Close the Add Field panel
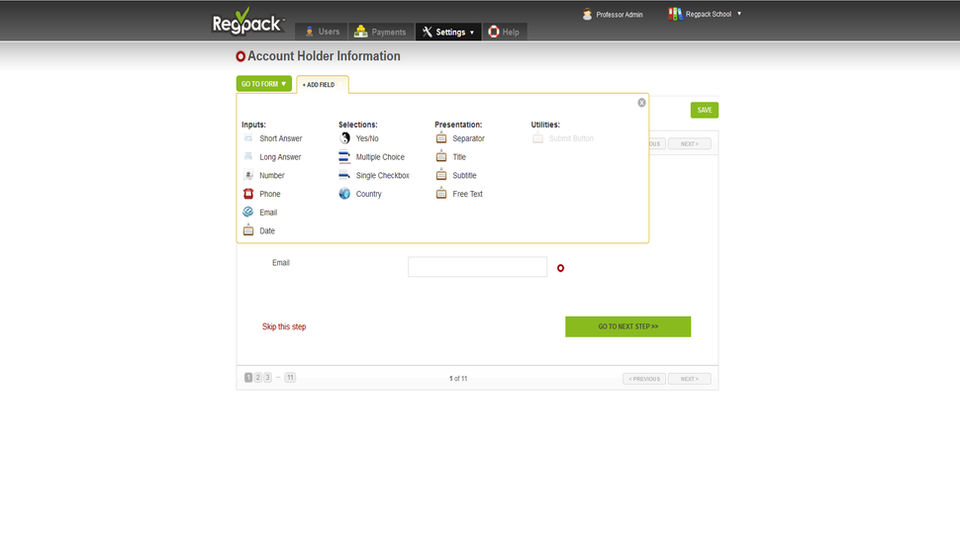Viewport: 960px width, 539px height. 642,102
